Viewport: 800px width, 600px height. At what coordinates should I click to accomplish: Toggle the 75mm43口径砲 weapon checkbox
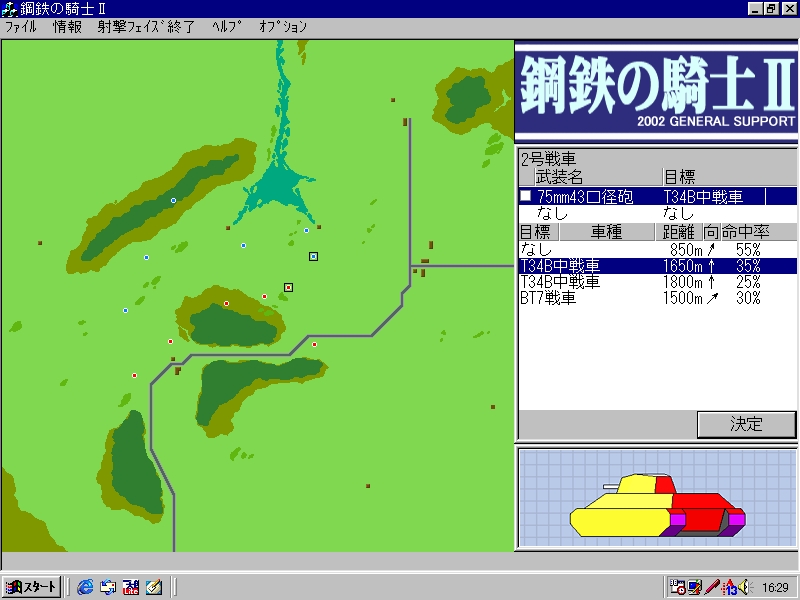[526, 196]
